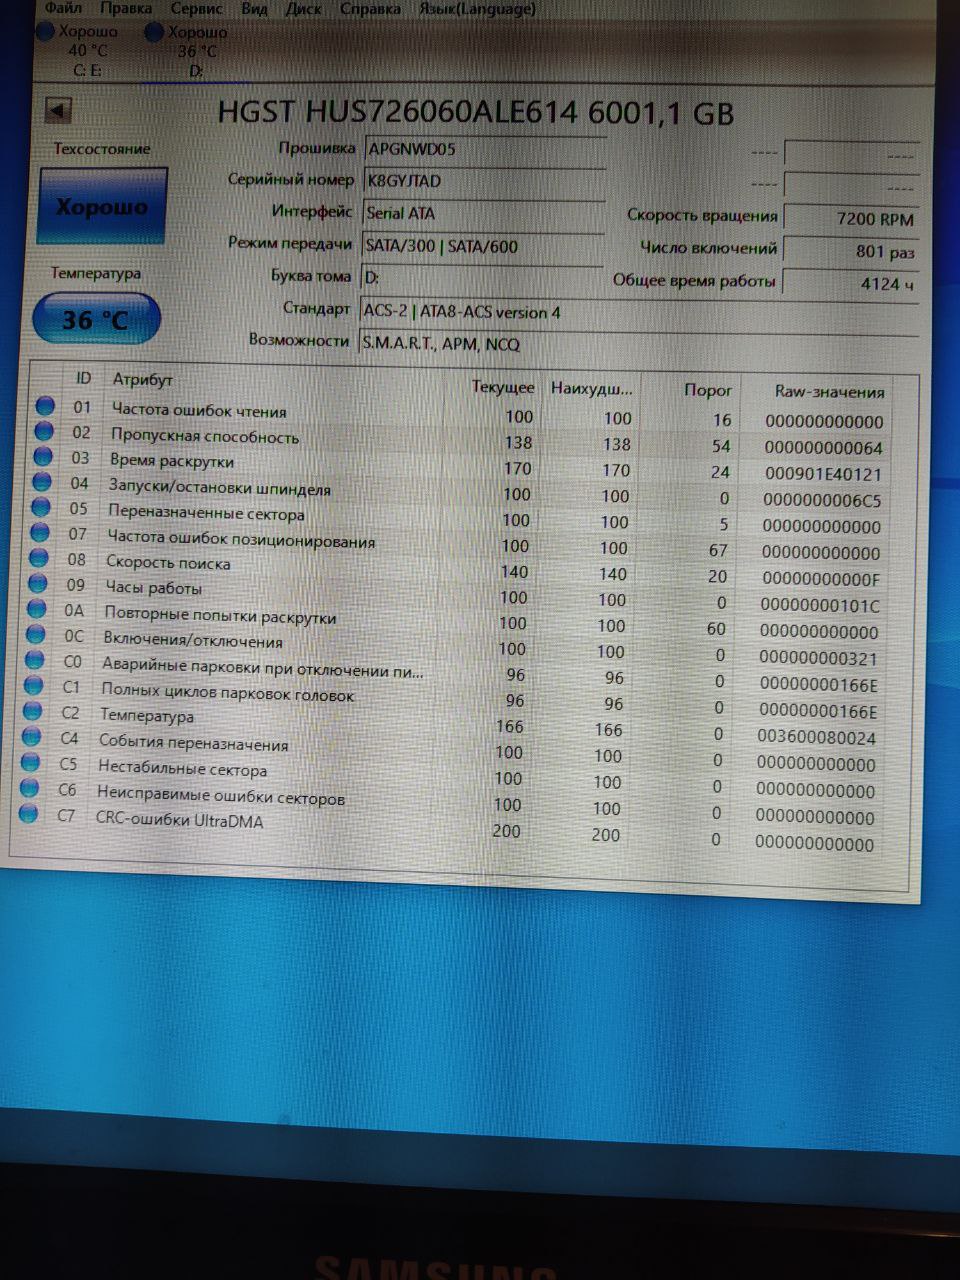Click the Атрибут column header
Image resolution: width=960 pixels, height=1280 pixels.
click(x=143, y=379)
